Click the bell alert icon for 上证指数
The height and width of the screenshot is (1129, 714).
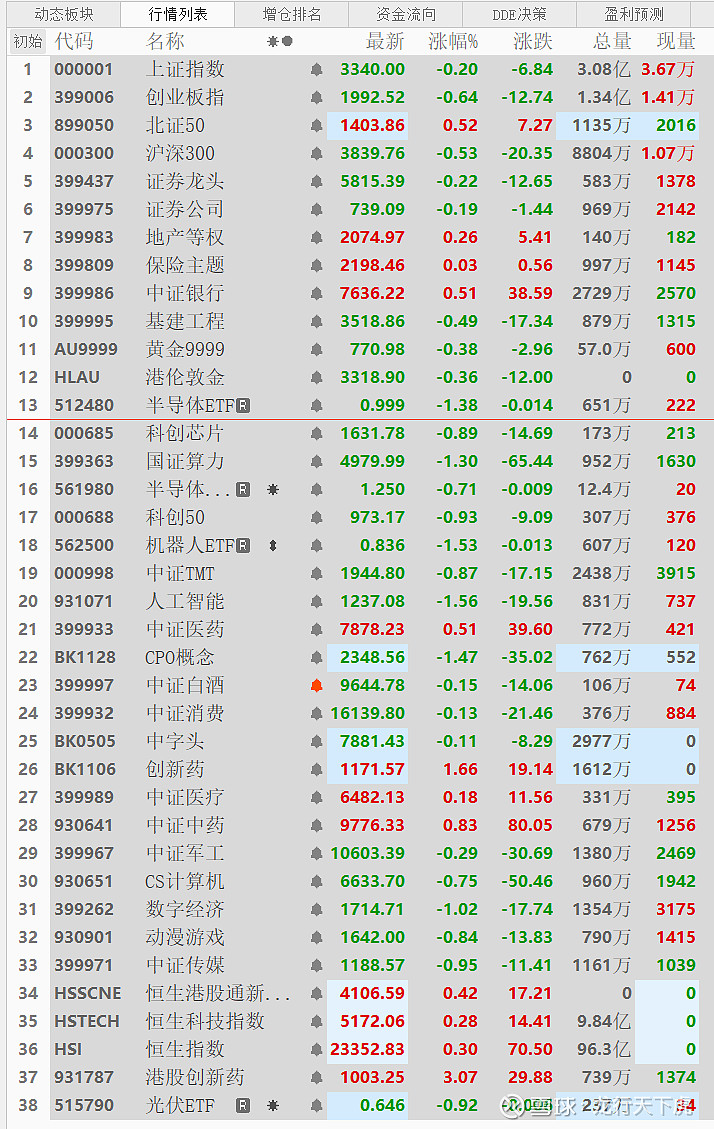point(316,70)
